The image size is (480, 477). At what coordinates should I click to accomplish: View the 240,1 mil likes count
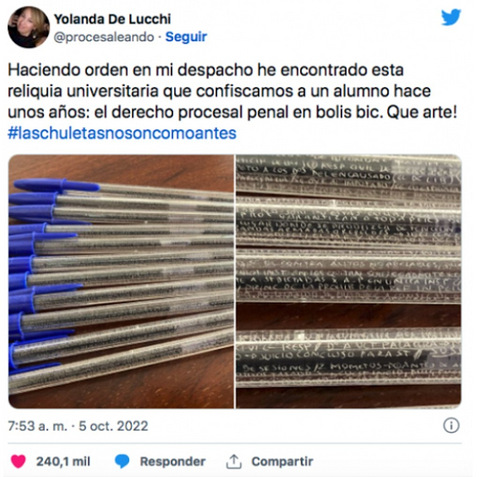(x=63, y=461)
